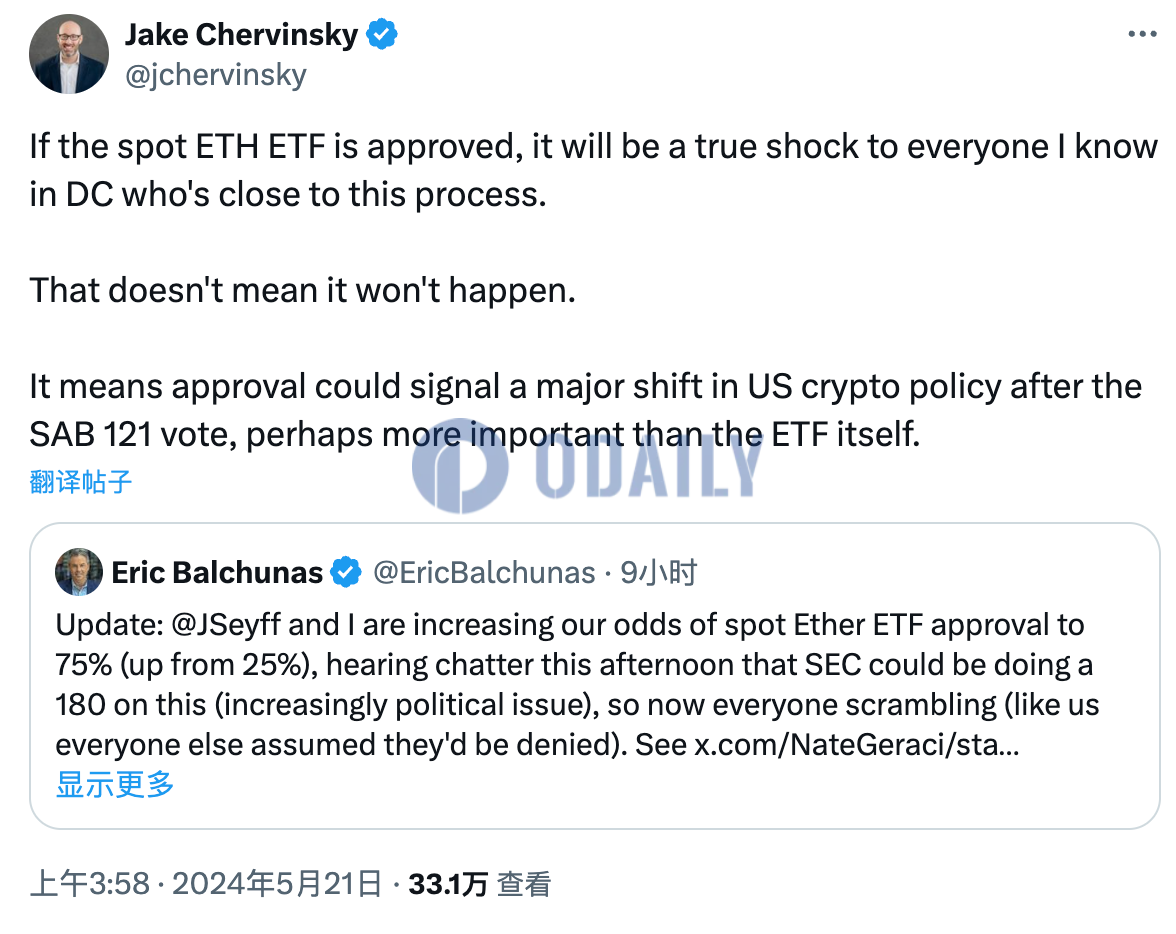This screenshot has height=934, width=1176.
Task: Click the ODAILY watermark logo
Action: (x=586, y=467)
